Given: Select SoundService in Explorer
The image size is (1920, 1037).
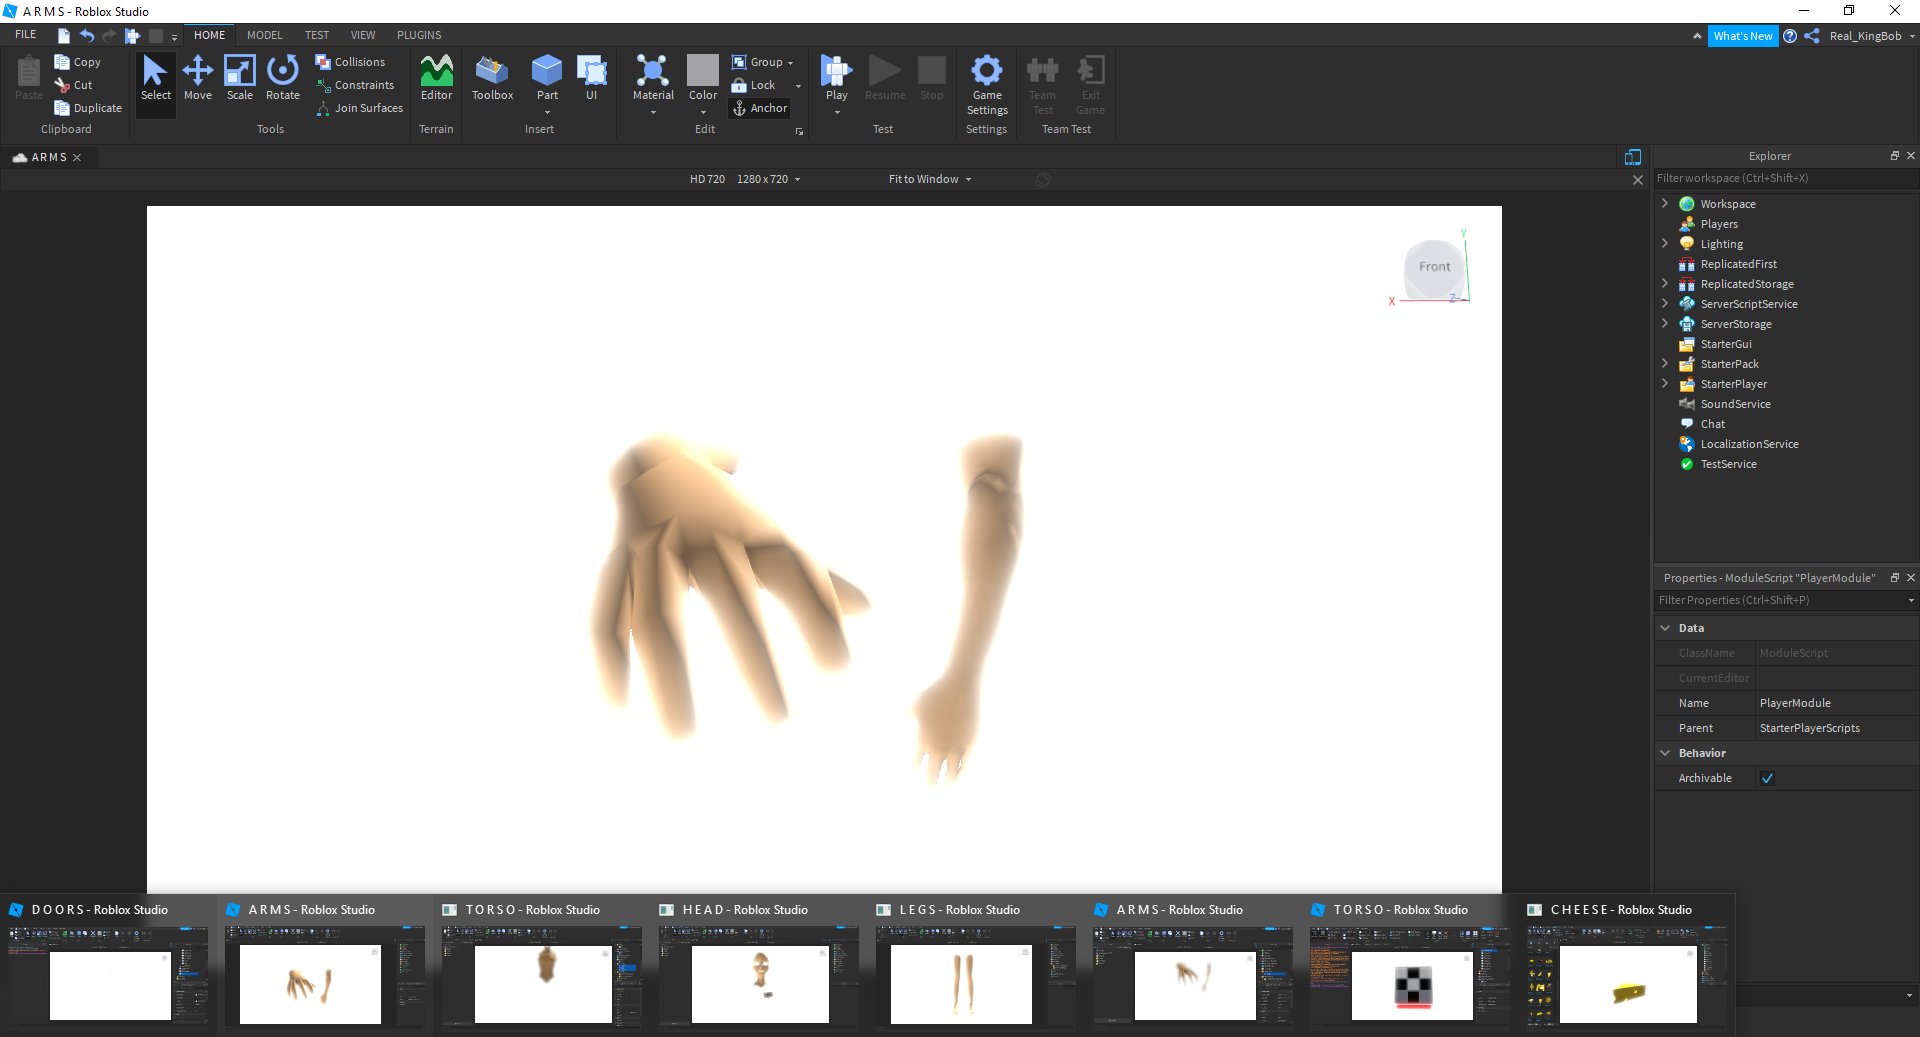Looking at the screenshot, I should click(x=1735, y=404).
